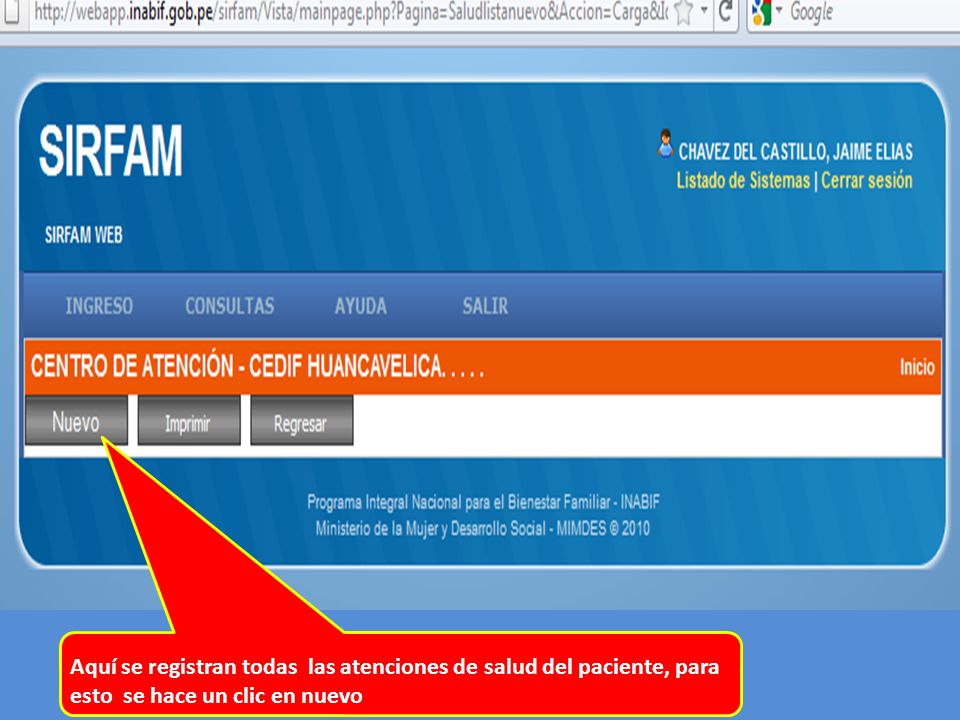
Task: Click the Google search engine icon
Action: (x=761, y=12)
